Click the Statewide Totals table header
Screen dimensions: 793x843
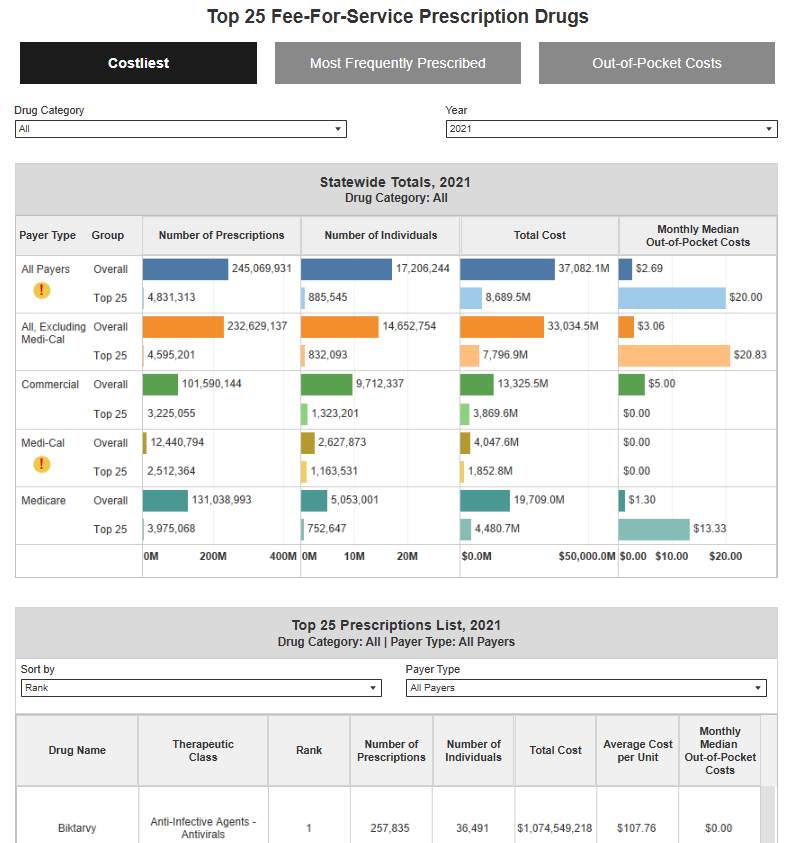coord(396,189)
